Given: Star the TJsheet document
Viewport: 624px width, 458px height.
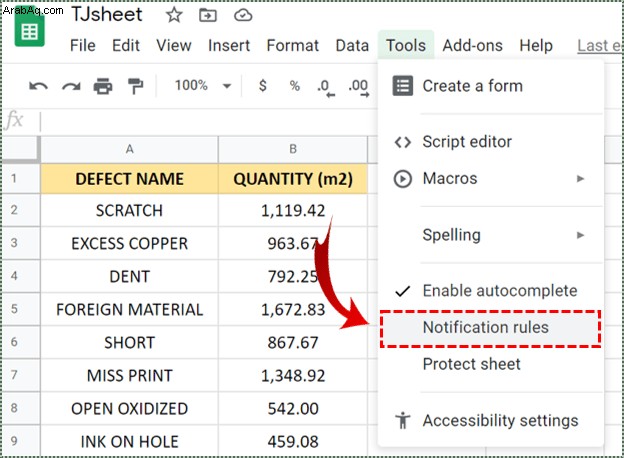Looking at the screenshot, I should [174, 15].
